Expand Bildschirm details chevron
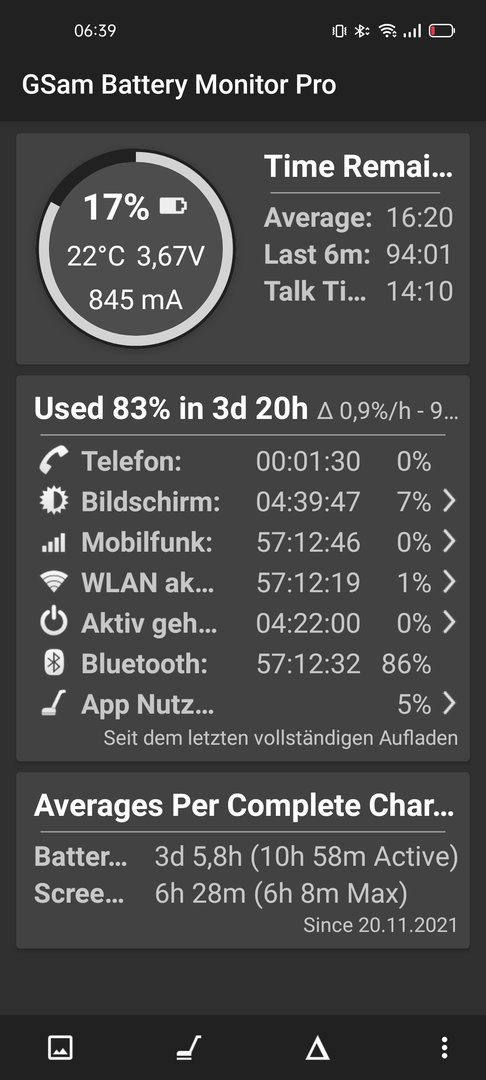 point(449,501)
